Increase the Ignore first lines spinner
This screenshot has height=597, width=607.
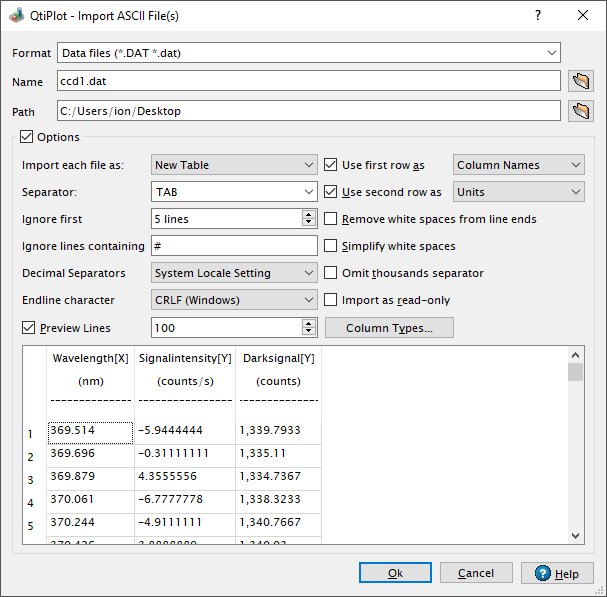pos(309,214)
